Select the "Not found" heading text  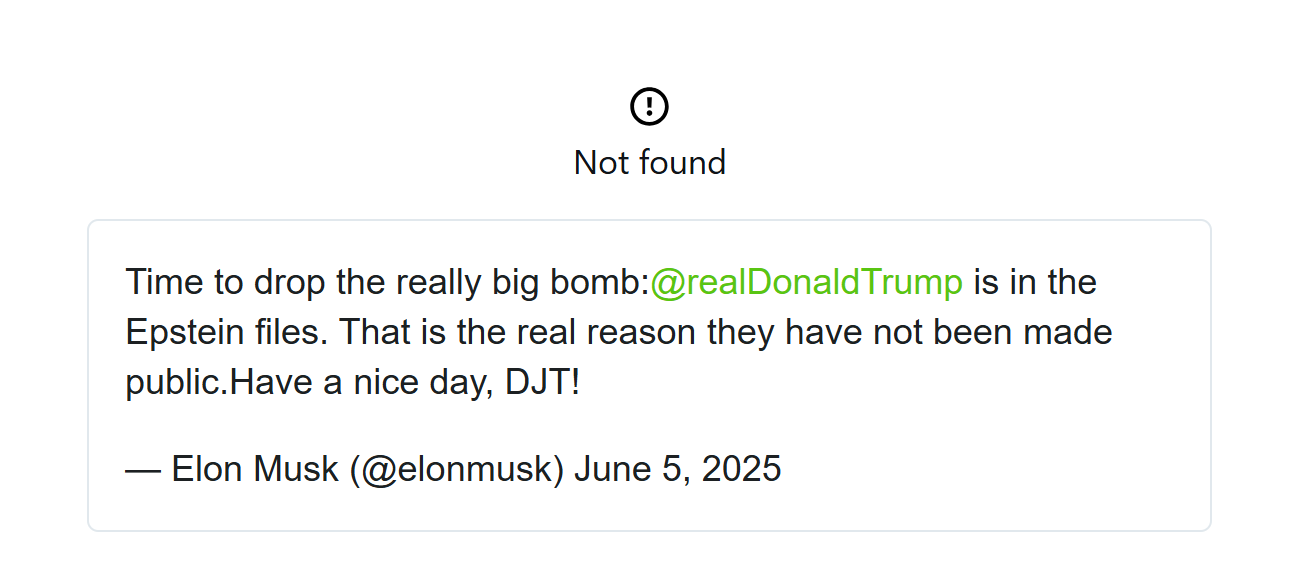click(649, 162)
